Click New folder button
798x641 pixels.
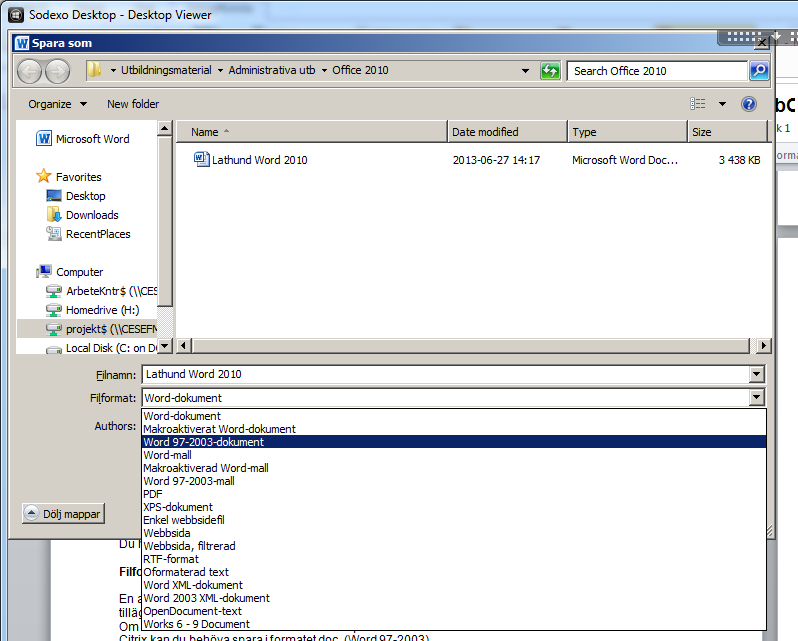[133, 104]
